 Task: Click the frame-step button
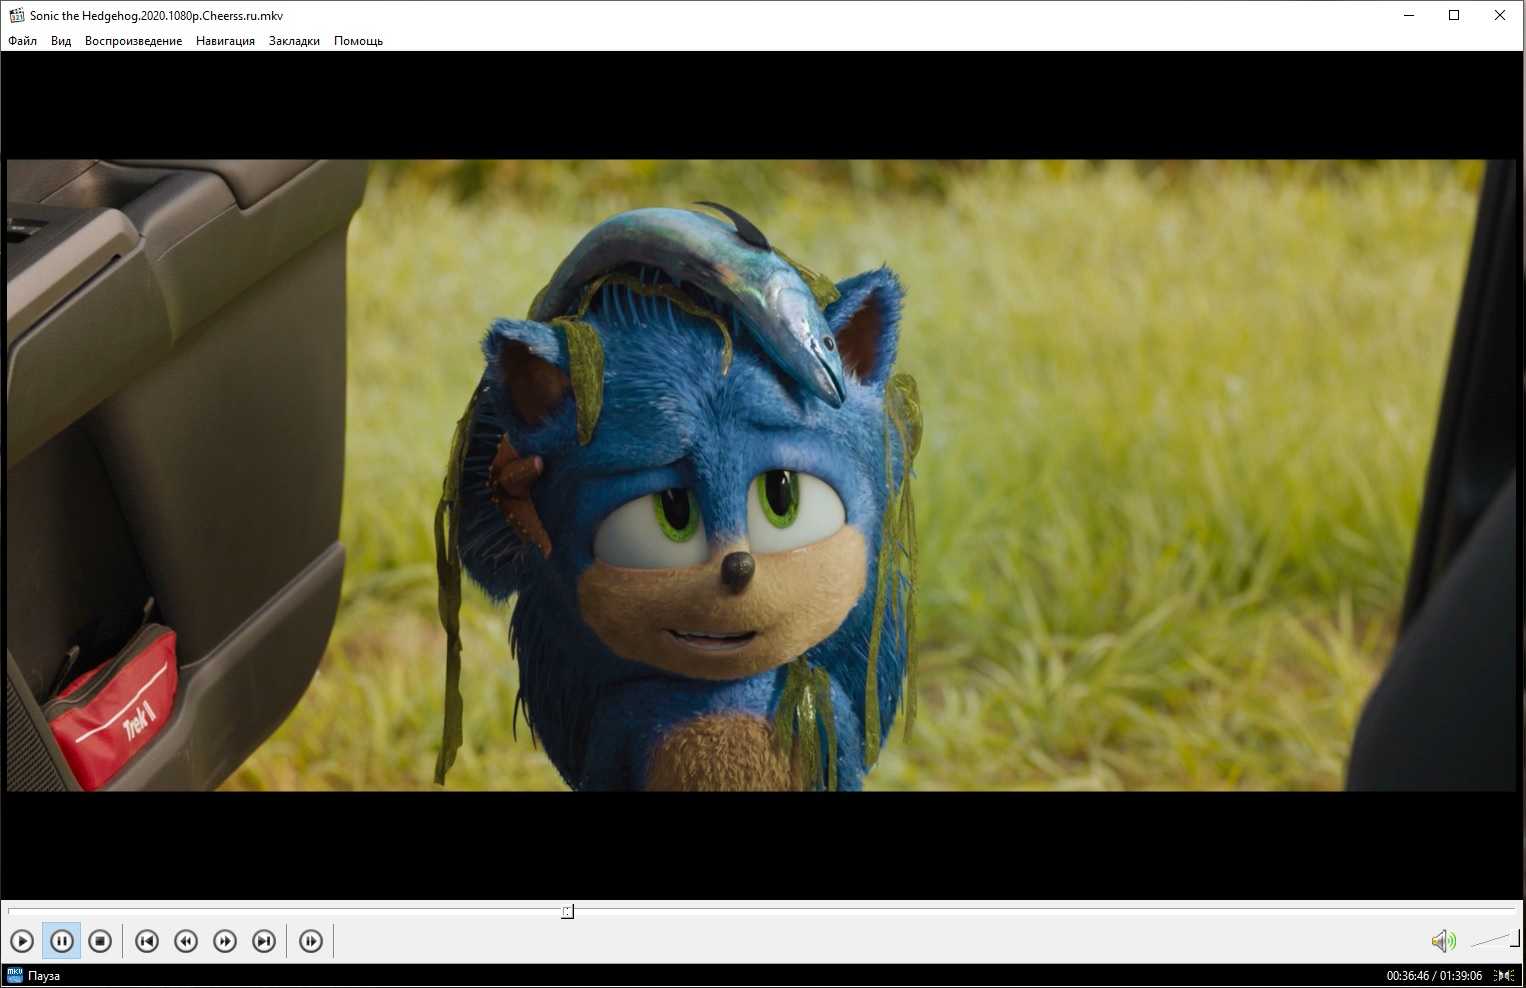[311, 941]
